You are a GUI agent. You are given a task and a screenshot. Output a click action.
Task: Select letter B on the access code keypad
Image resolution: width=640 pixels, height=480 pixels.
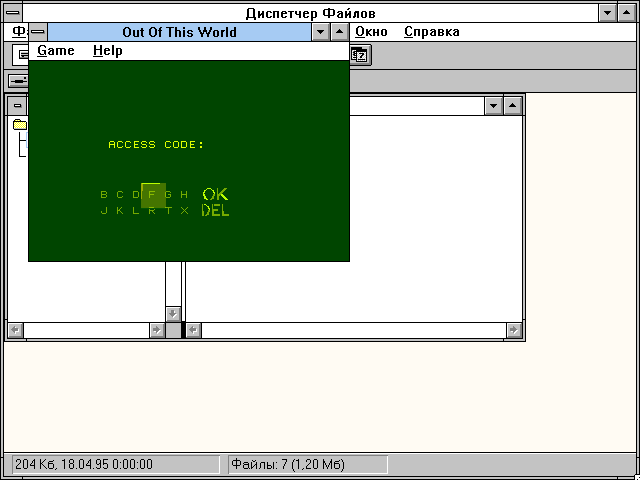(104, 195)
